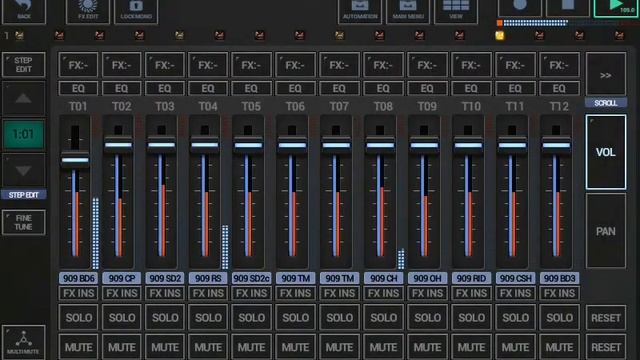640x360 pixels.
Task: Select the 909 OH sample label
Action: 427,278
